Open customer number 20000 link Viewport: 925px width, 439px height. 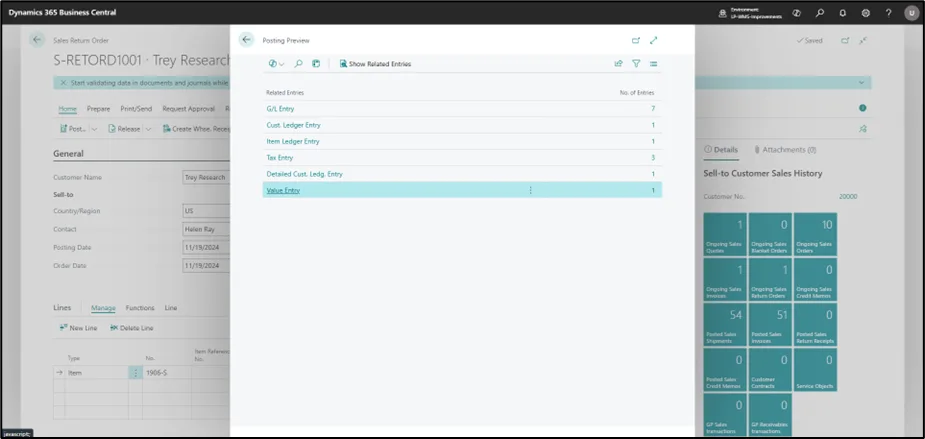[848, 196]
